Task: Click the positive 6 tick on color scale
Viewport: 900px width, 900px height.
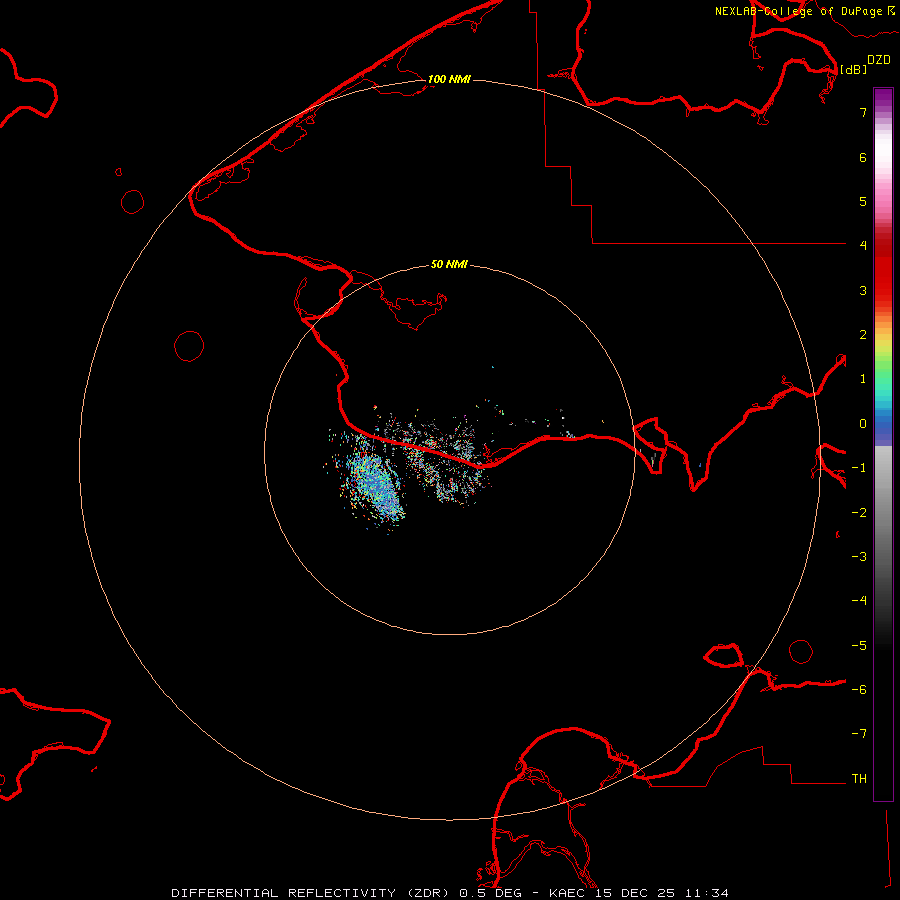Action: click(x=863, y=157)
